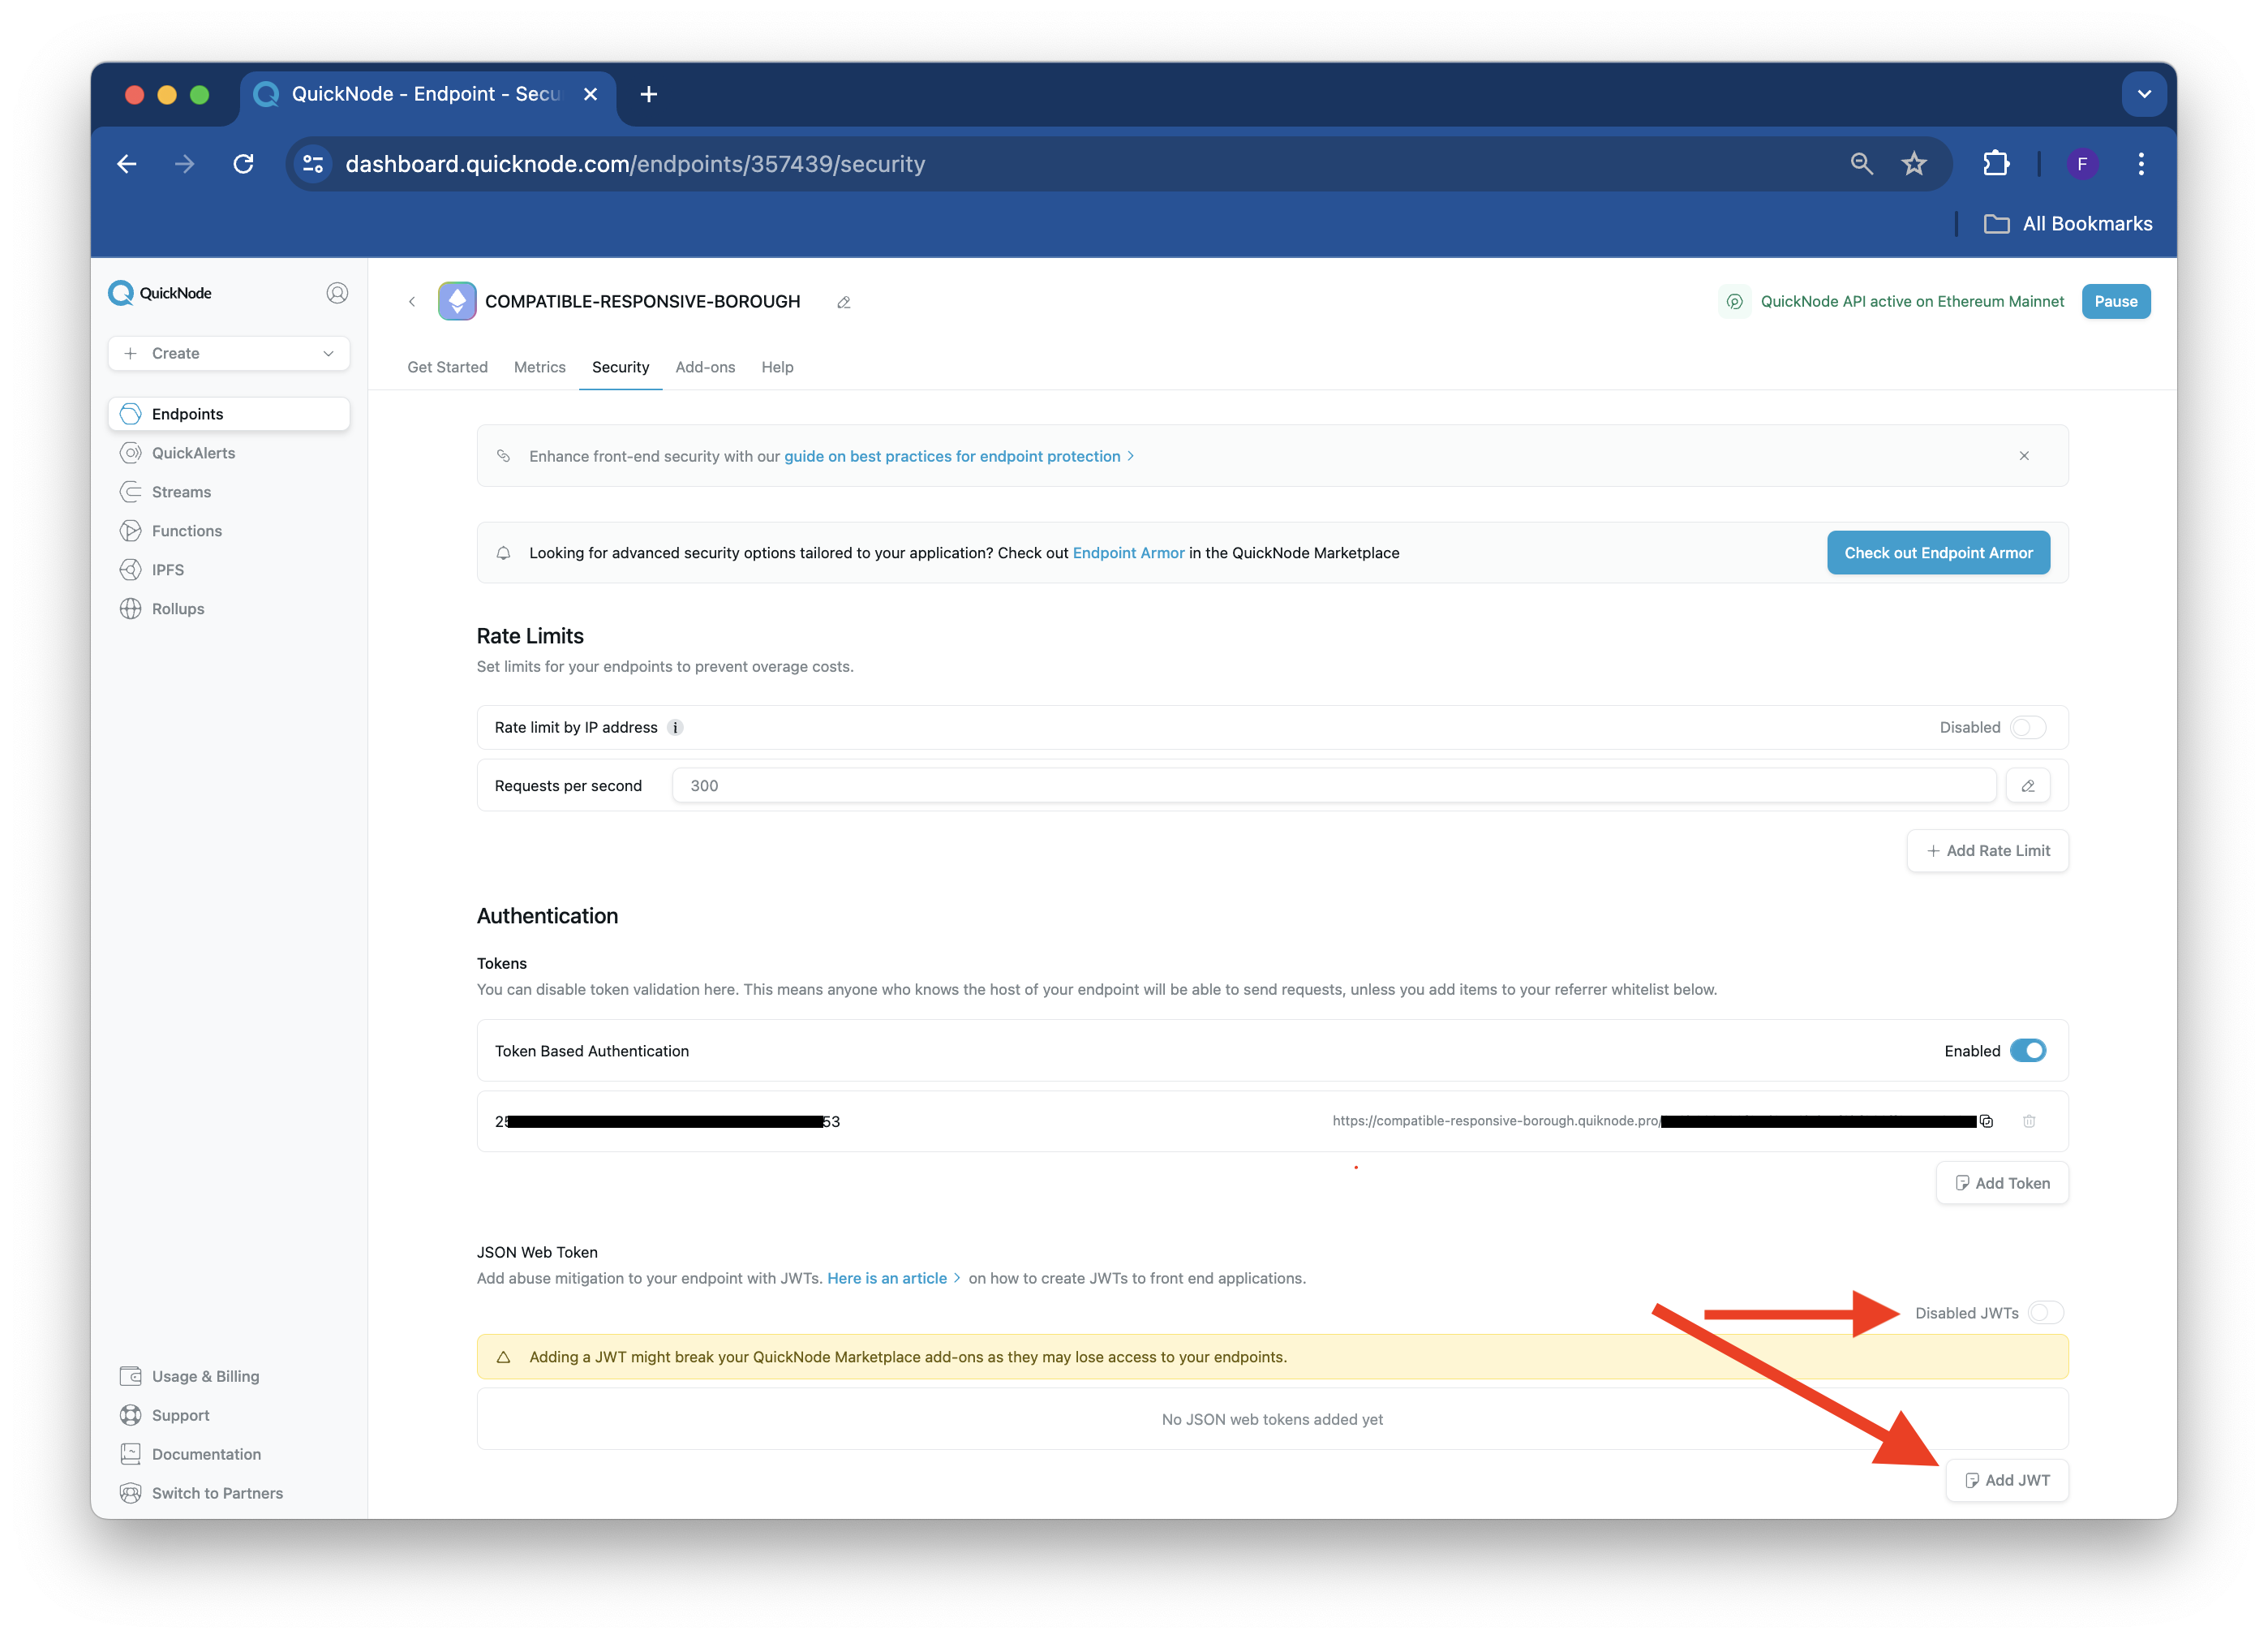The width and height of the screenshot is (2268, 1639).
Task: Go back using the endpoint back chevron
Action: tap(412, 301)
